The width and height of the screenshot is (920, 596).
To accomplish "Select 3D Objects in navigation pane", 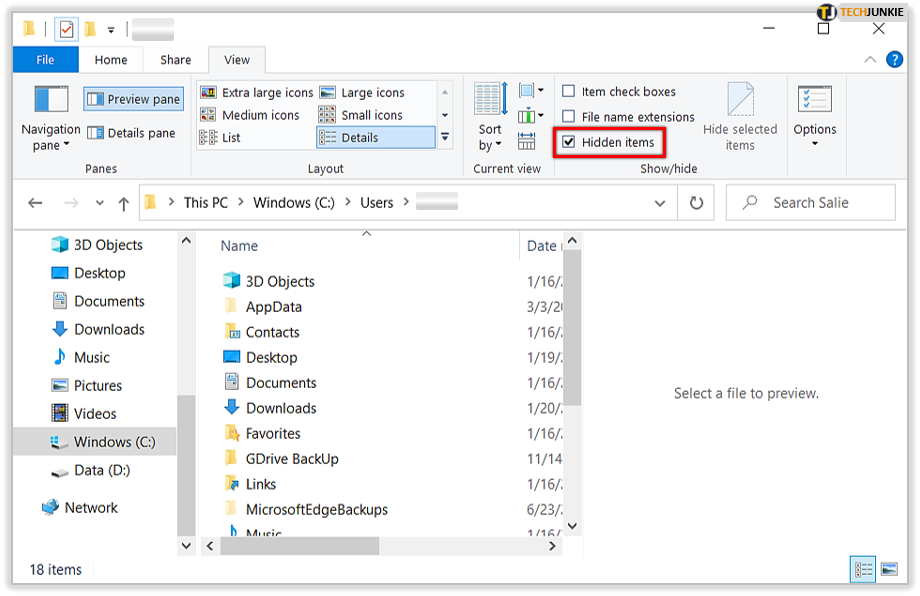I will pos(97,245).
